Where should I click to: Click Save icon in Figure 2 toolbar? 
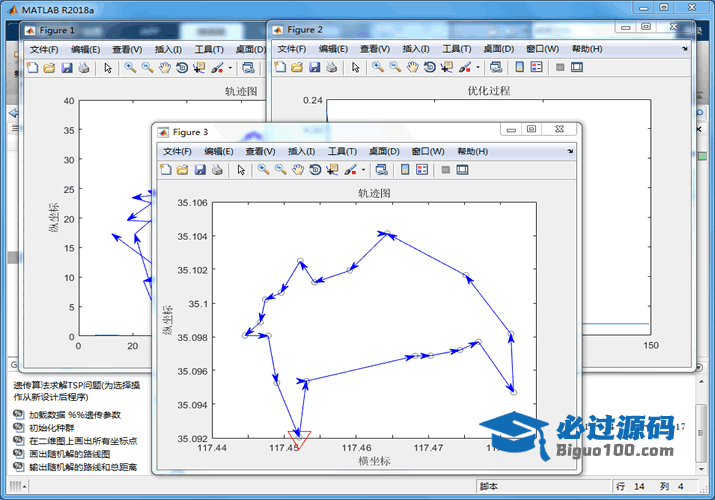pyautogui.click(x=314, y=67)
